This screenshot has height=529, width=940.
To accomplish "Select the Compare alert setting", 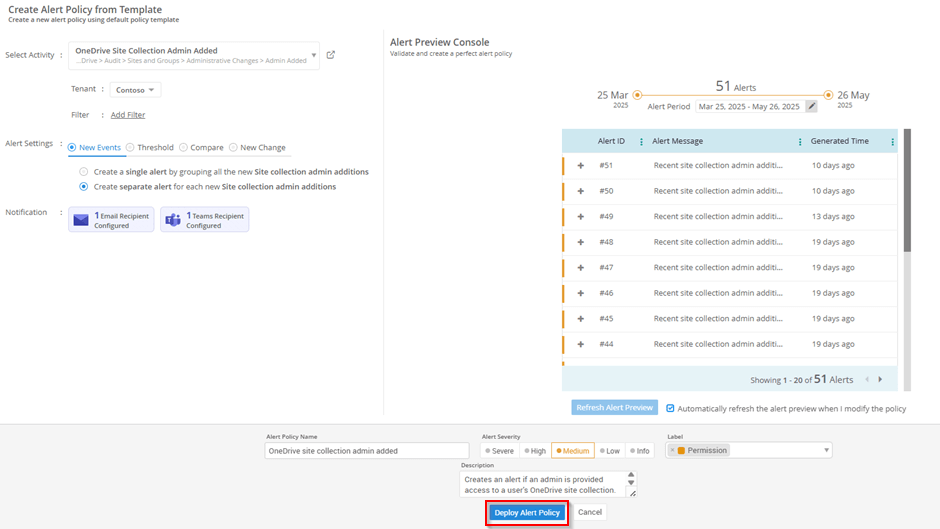I will (201, 148).
